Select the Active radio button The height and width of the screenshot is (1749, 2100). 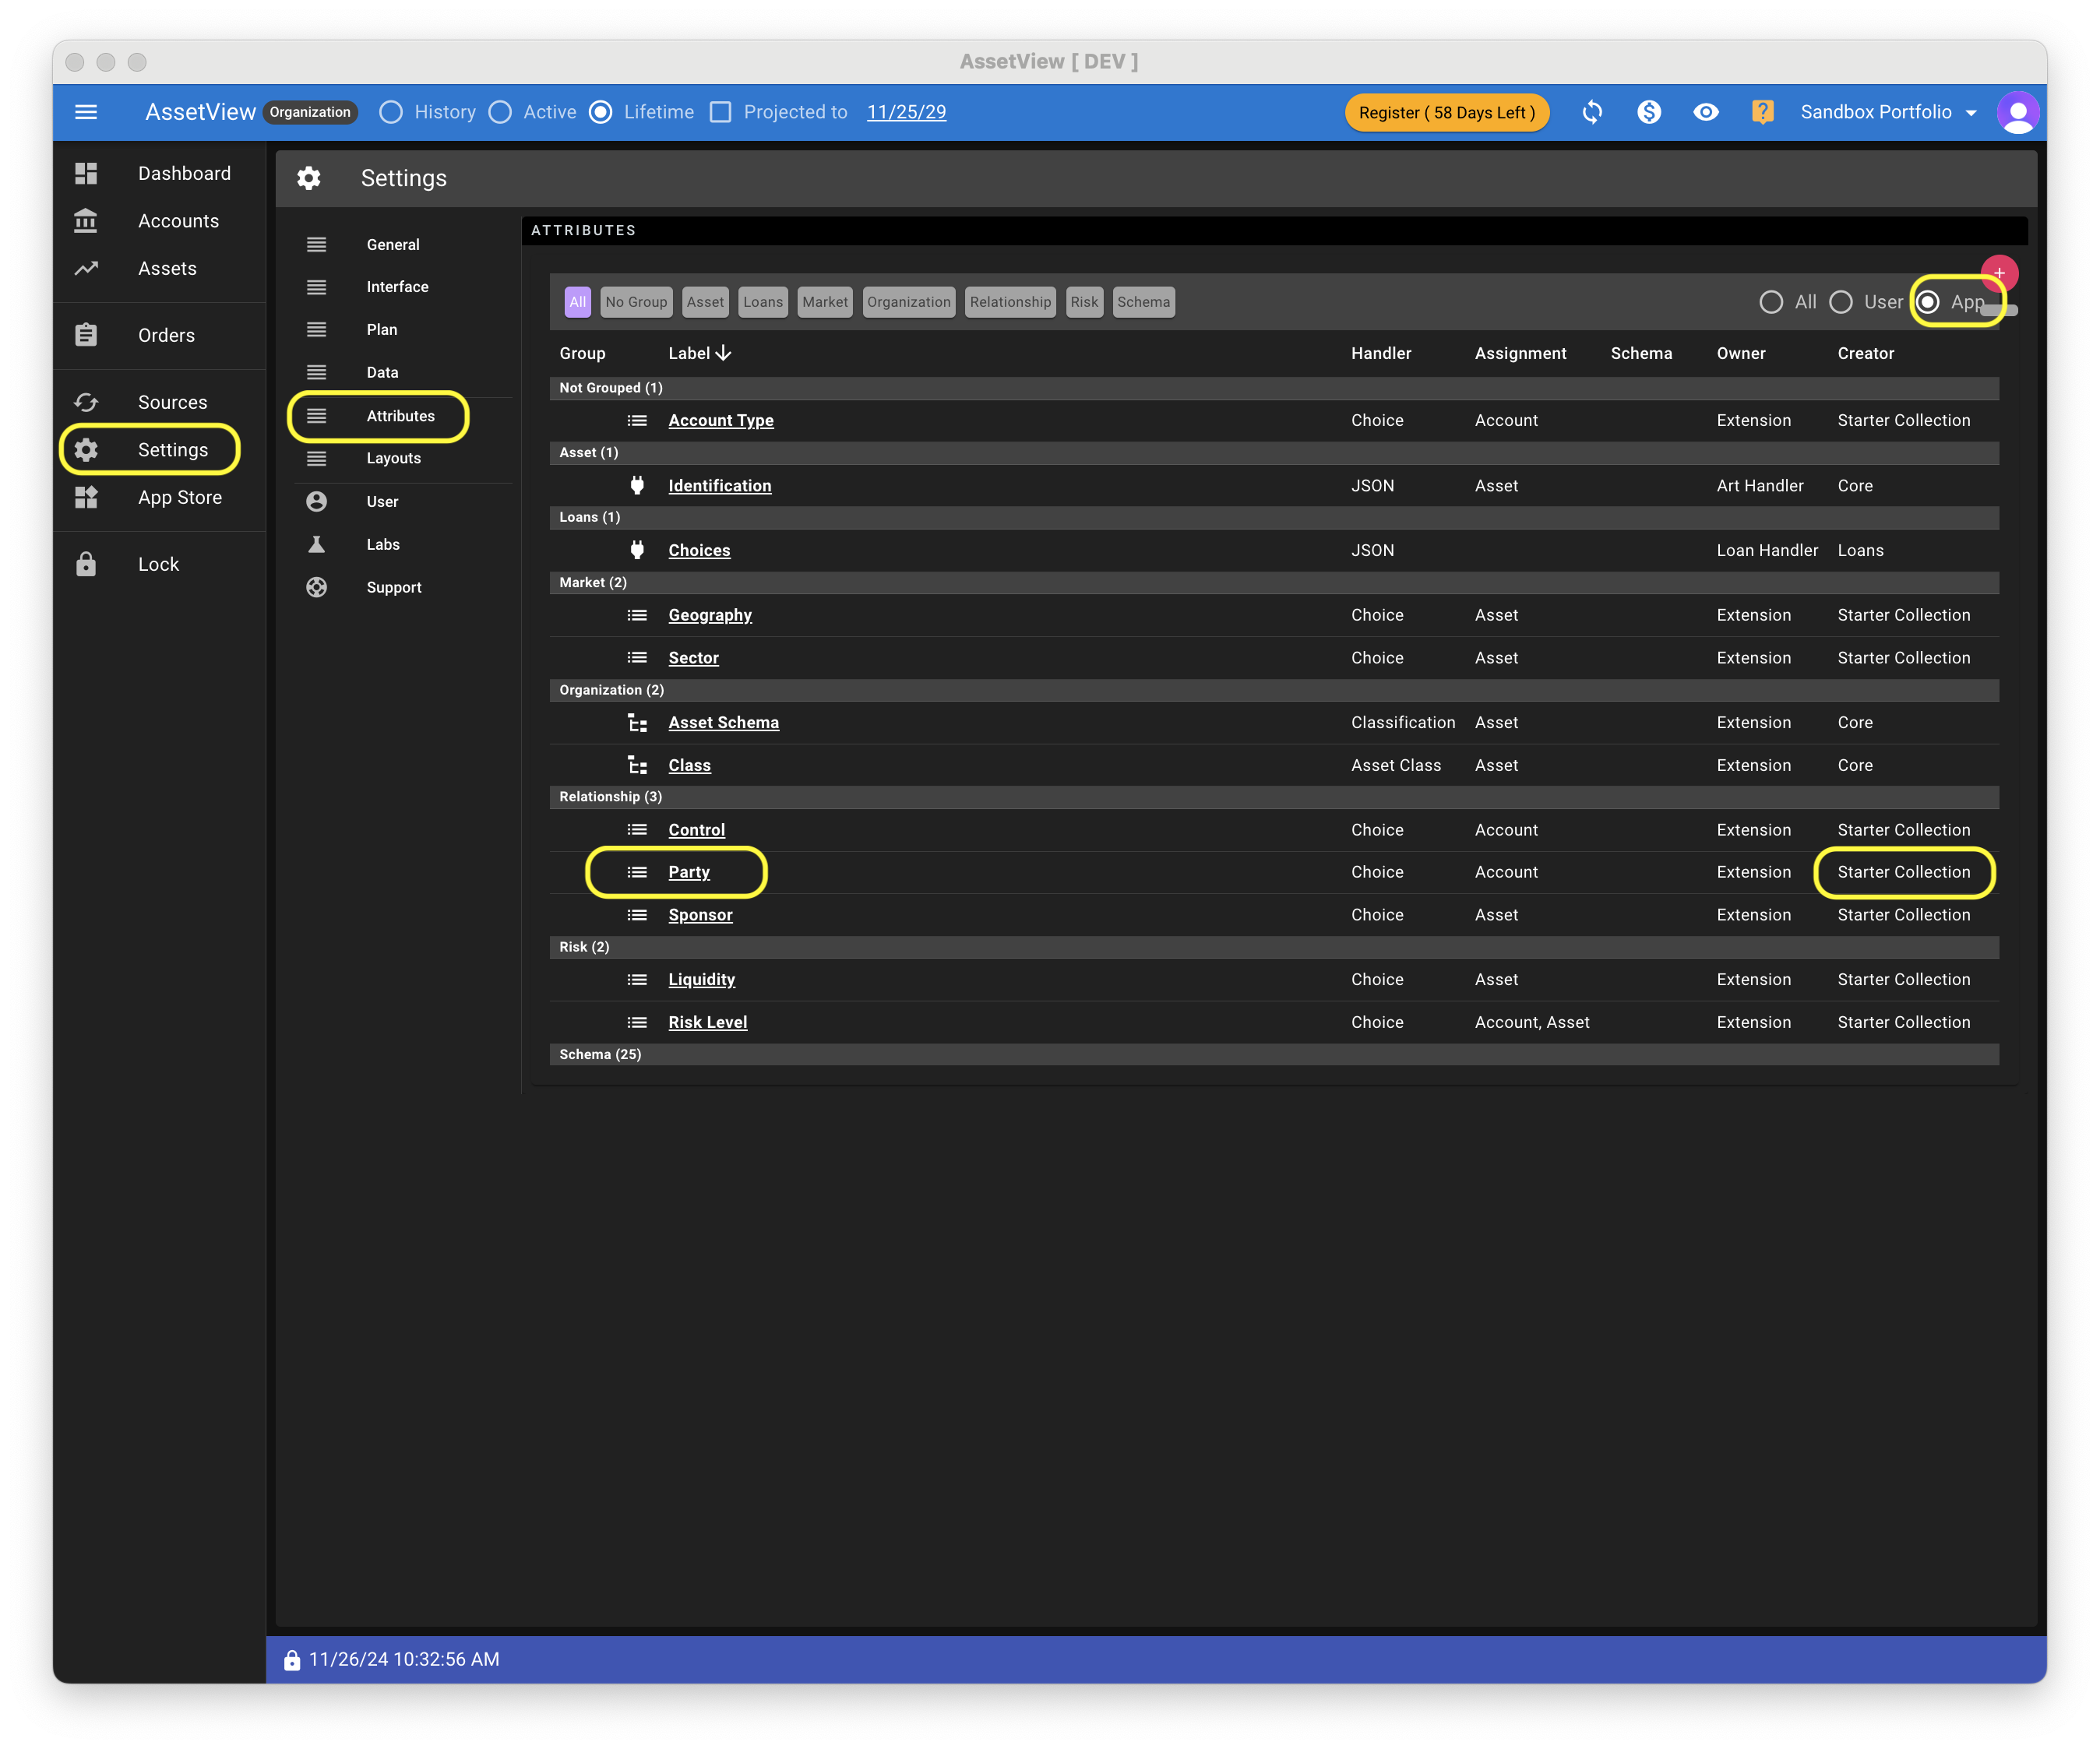[500, 112]
